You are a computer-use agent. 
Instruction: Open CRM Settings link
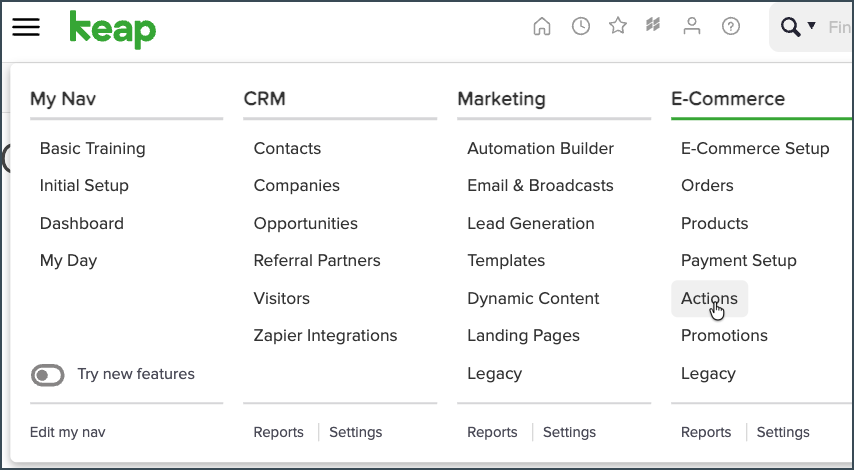click(x=356, y=432)
